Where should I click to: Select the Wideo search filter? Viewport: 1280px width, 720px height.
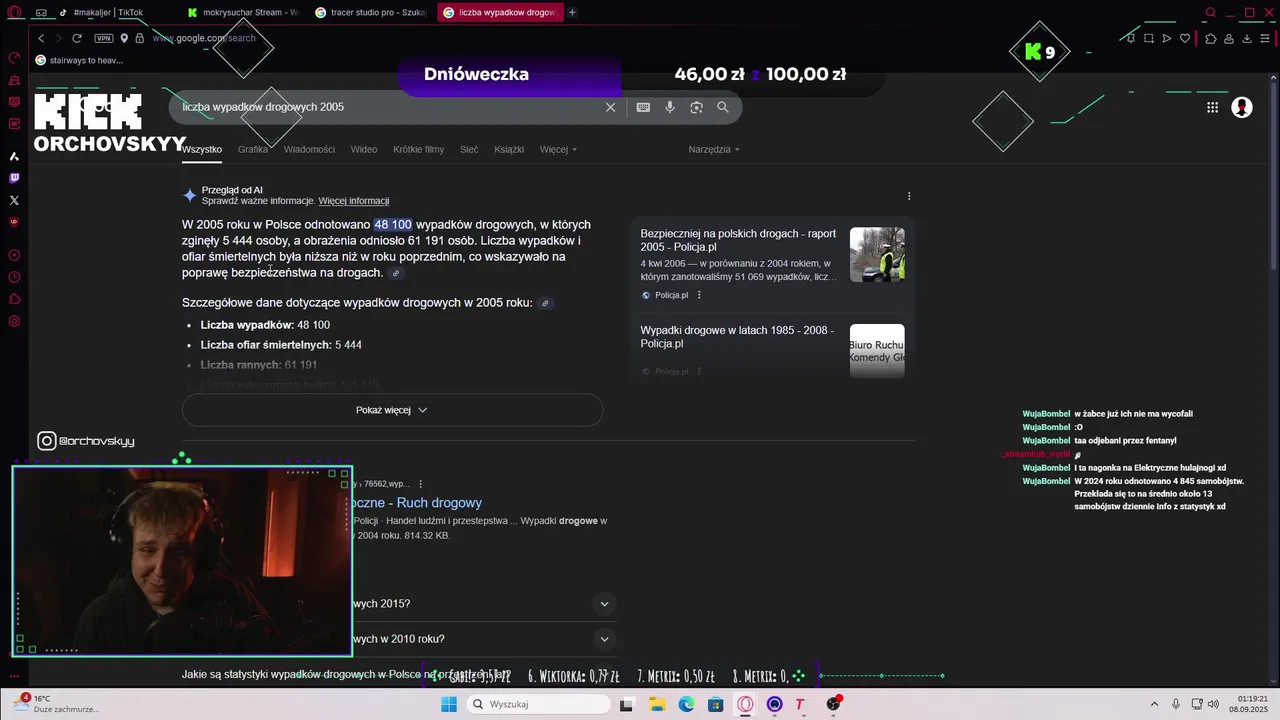coord(364,149)
